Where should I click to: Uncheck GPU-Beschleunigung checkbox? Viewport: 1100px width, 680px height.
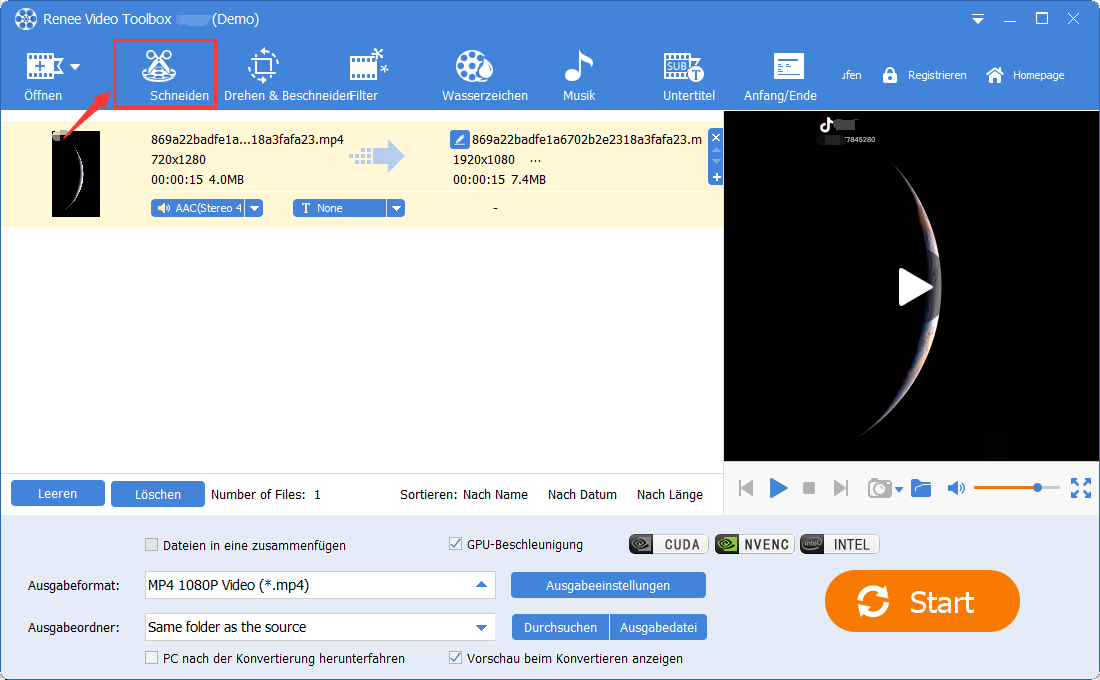tap(455, 544)
